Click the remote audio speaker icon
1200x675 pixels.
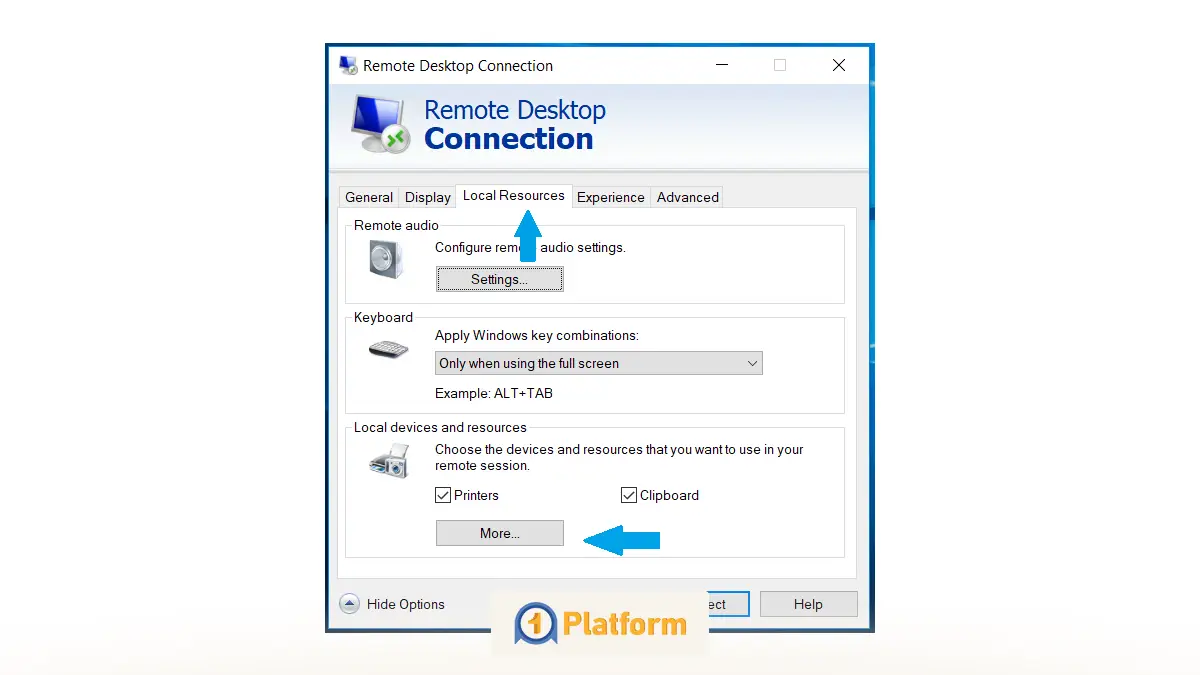(x=385, y=259)
